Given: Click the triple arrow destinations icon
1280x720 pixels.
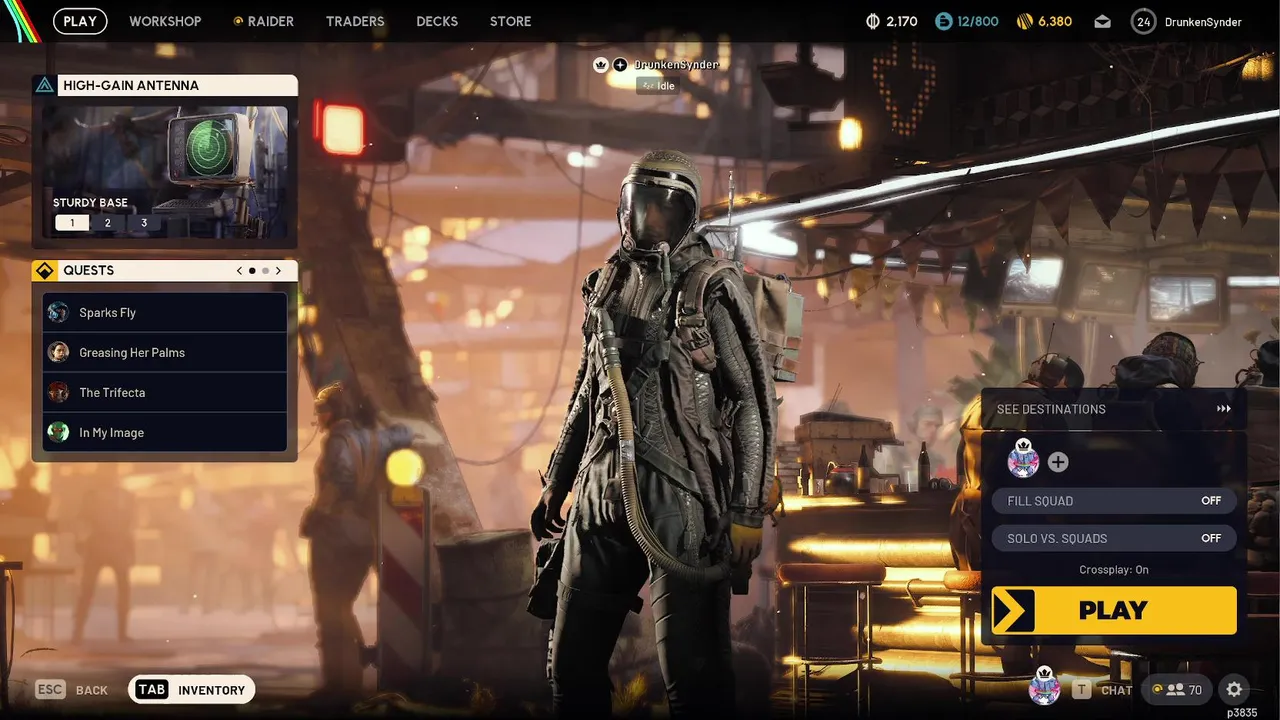Looking at the screenshot, I should tap(1224, 409).
